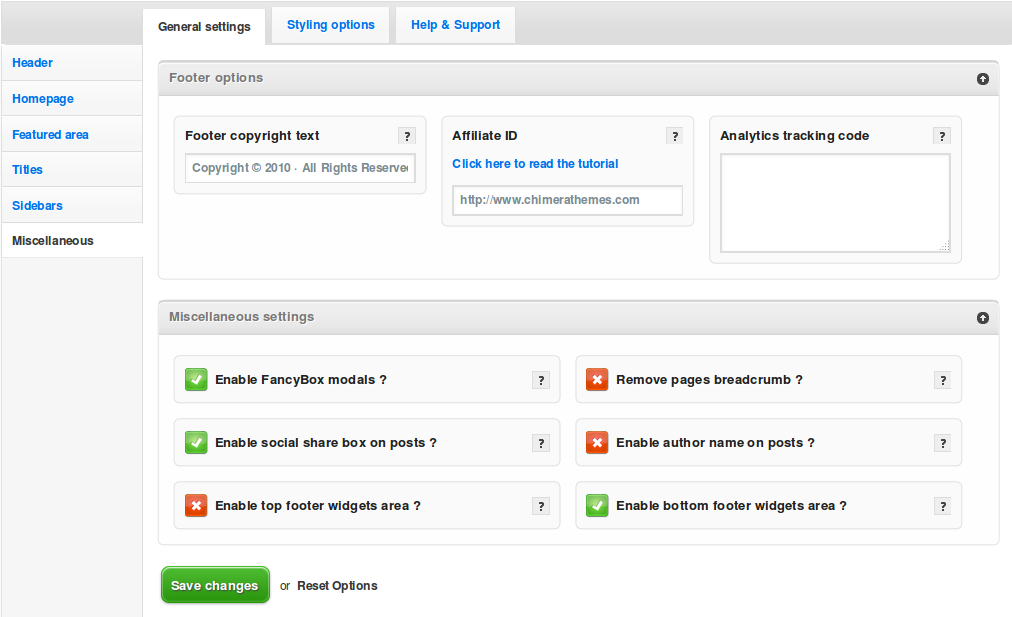This screenshot has height=617, width=1012.
Task: Collapse the Footer options panel
Action: point(982,78)
